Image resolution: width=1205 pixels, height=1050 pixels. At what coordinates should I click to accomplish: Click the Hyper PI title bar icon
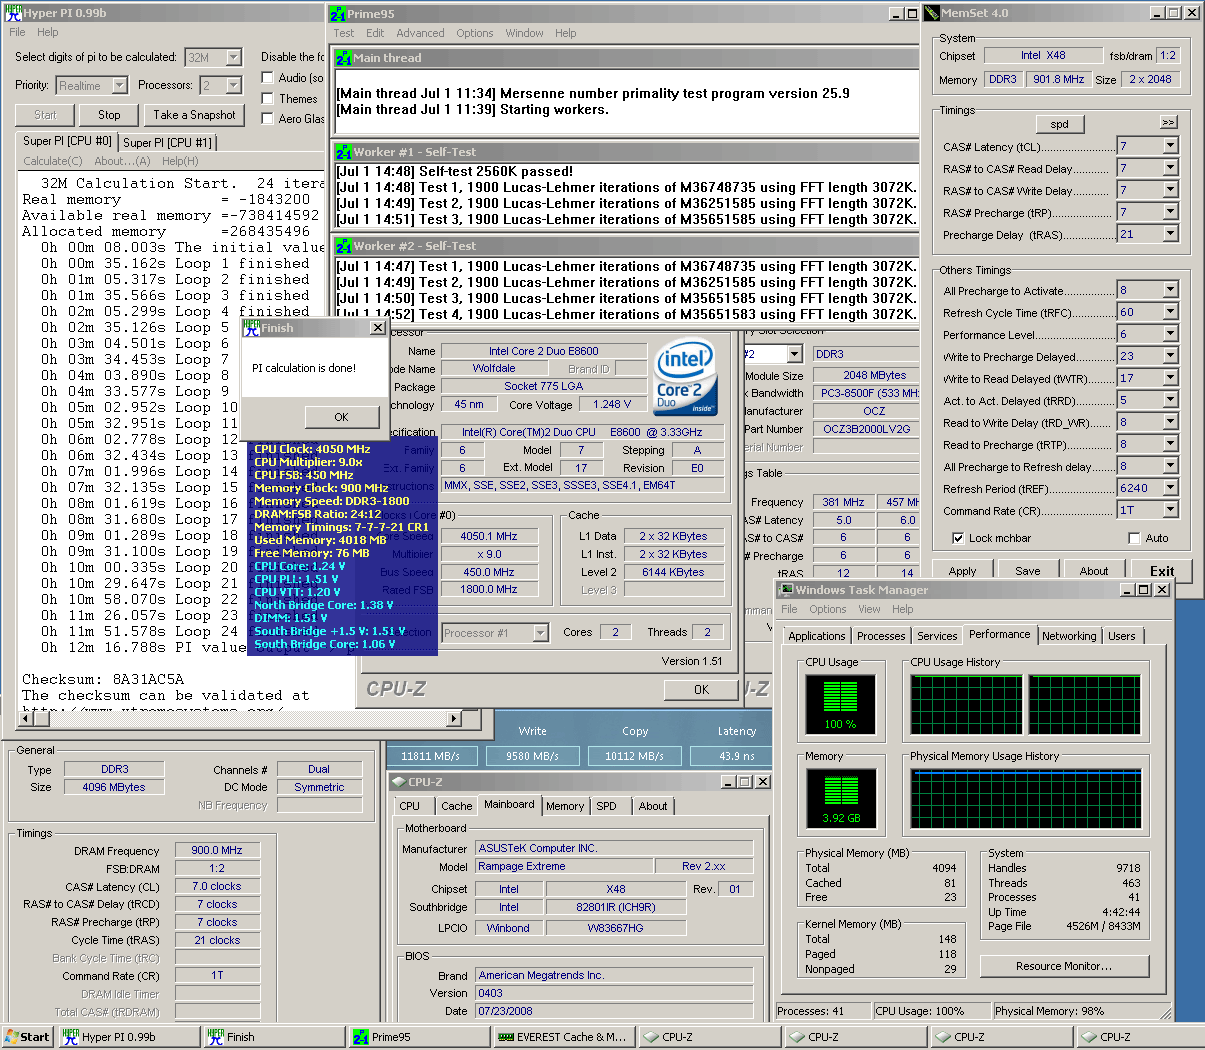pos(12,11)
